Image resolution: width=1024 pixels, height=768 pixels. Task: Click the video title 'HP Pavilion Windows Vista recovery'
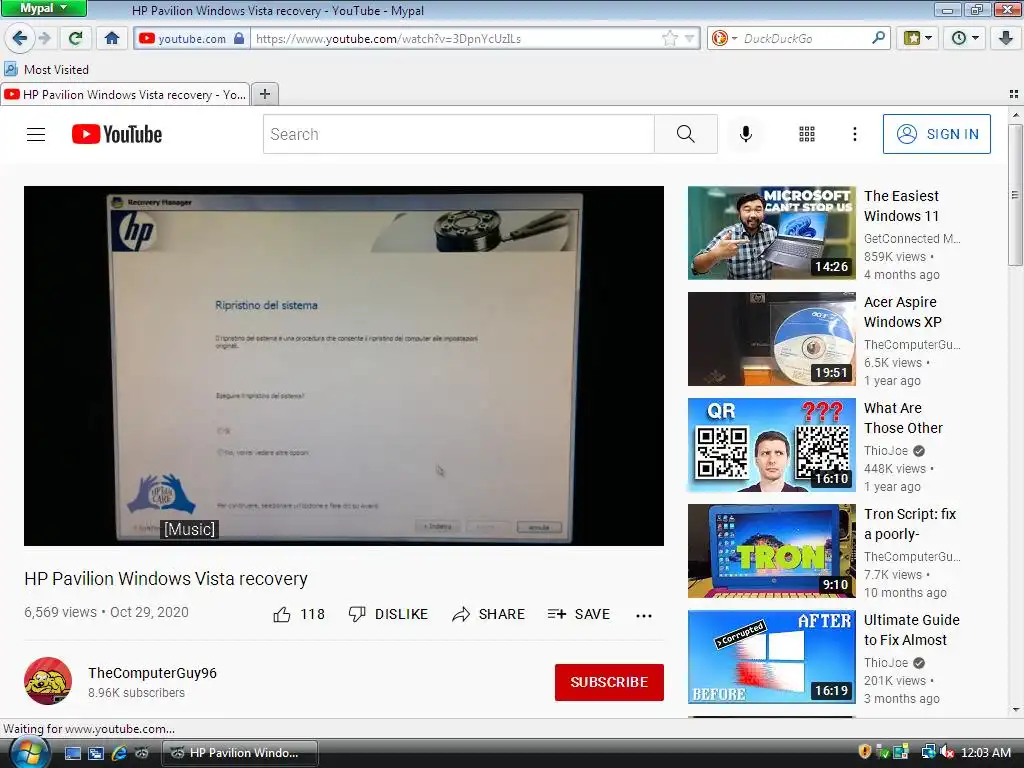(x=166, y=579)
